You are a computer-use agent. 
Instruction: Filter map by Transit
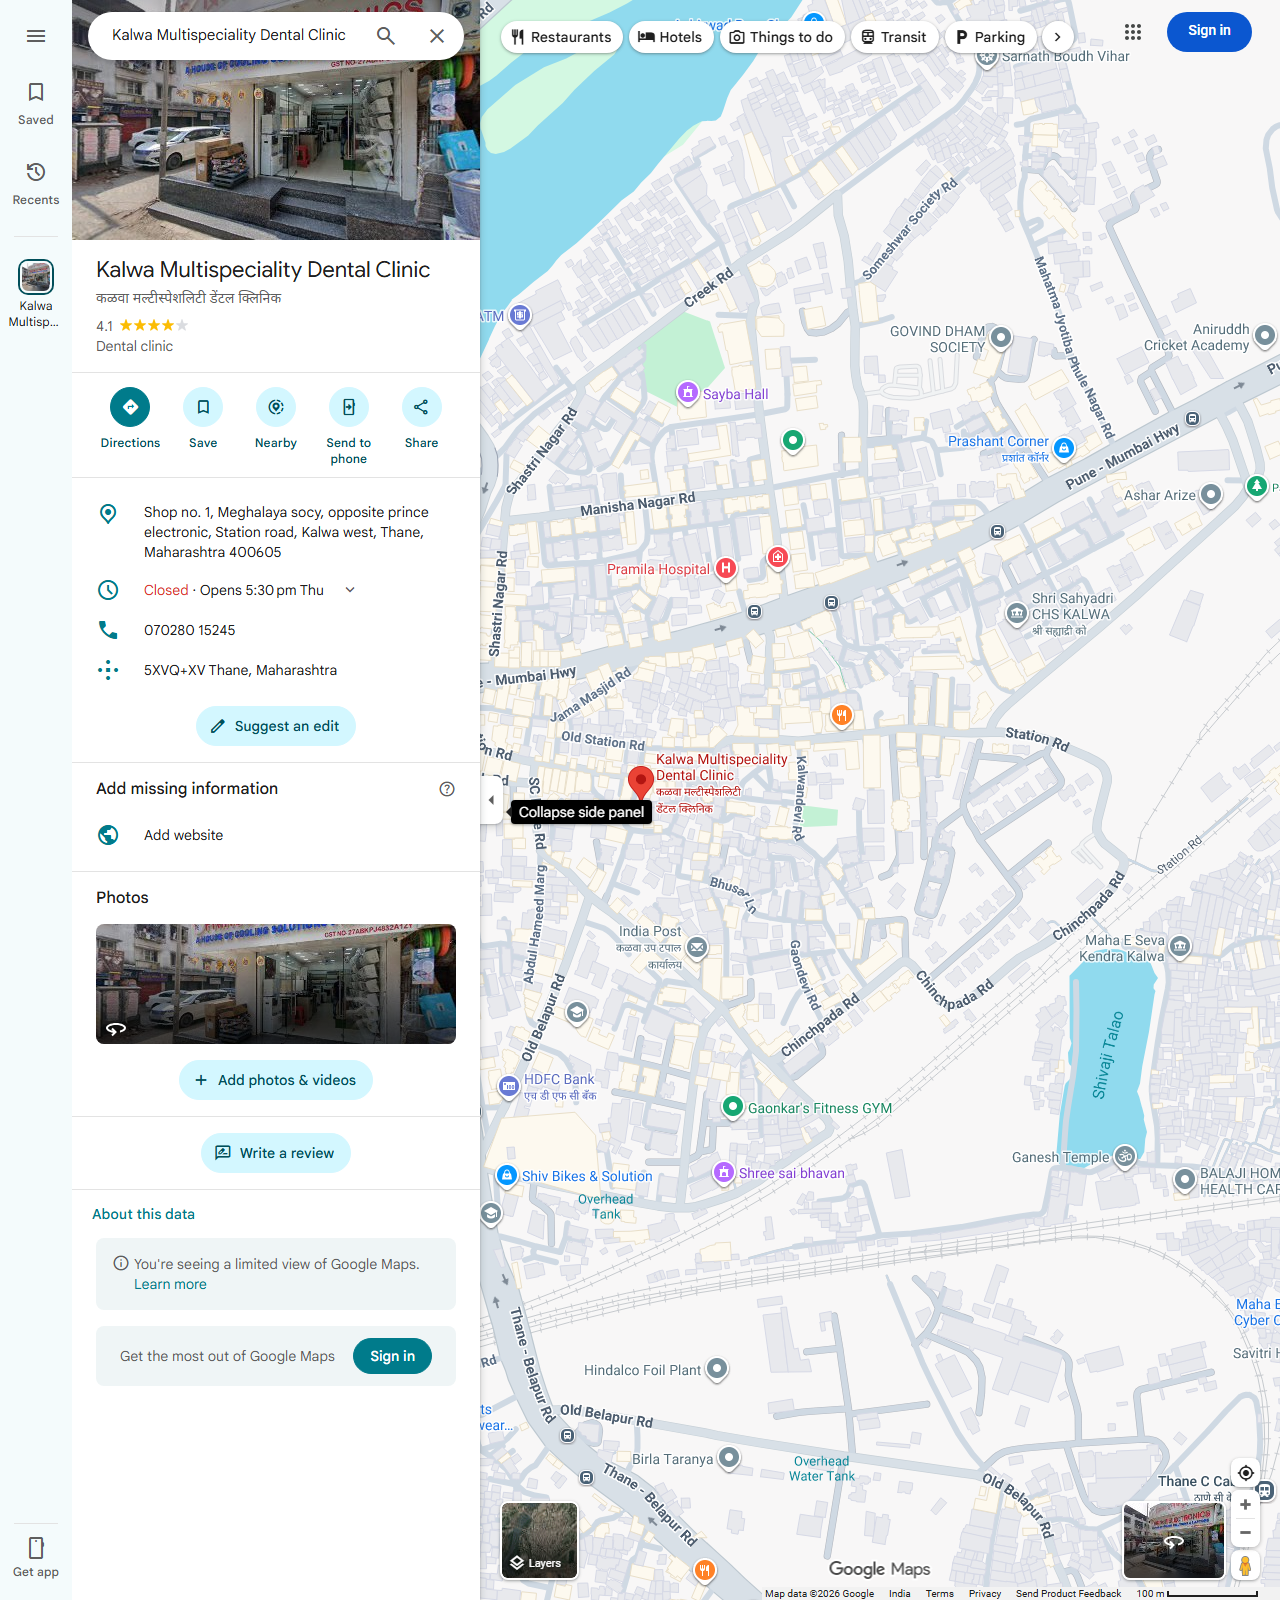[x=894, y=37]
